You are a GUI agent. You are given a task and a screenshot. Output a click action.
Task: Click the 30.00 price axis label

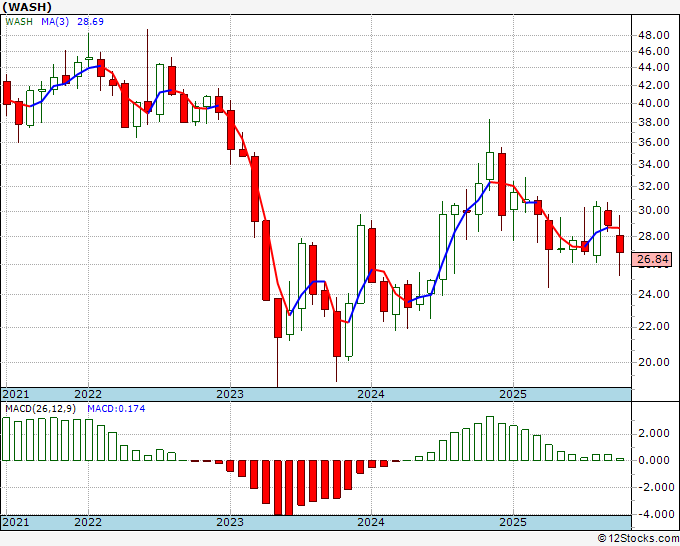[654, 211]
